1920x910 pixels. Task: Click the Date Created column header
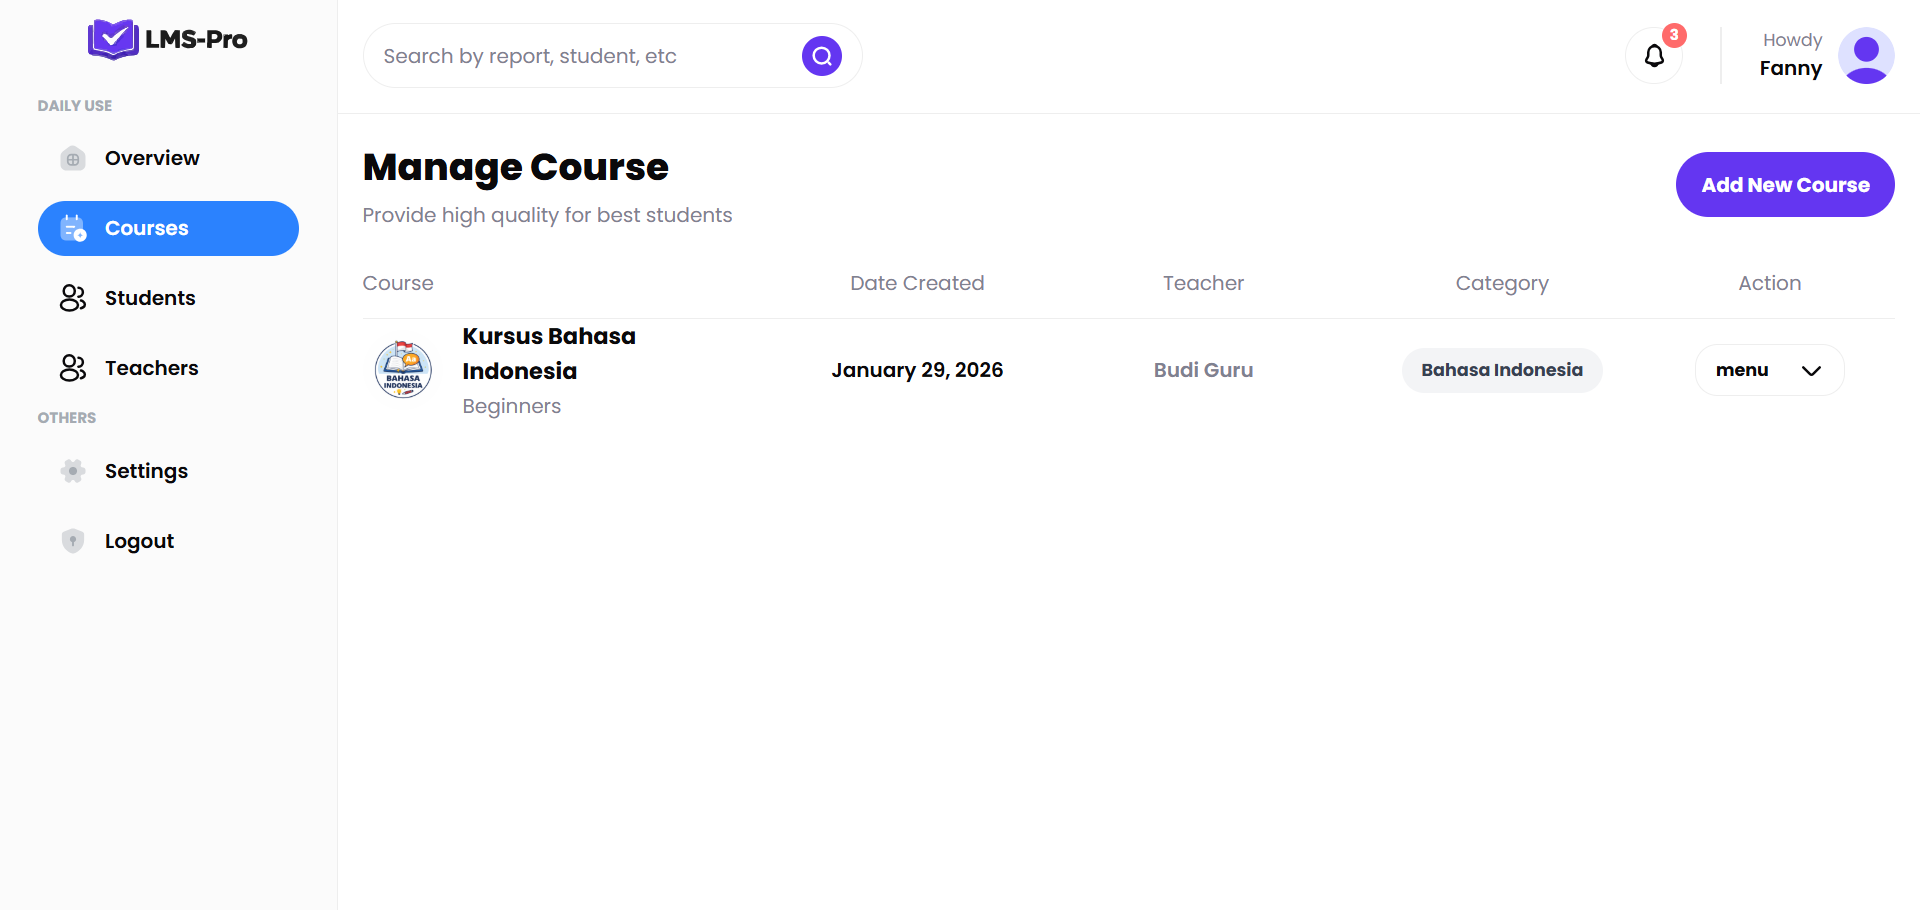[917, 283]
